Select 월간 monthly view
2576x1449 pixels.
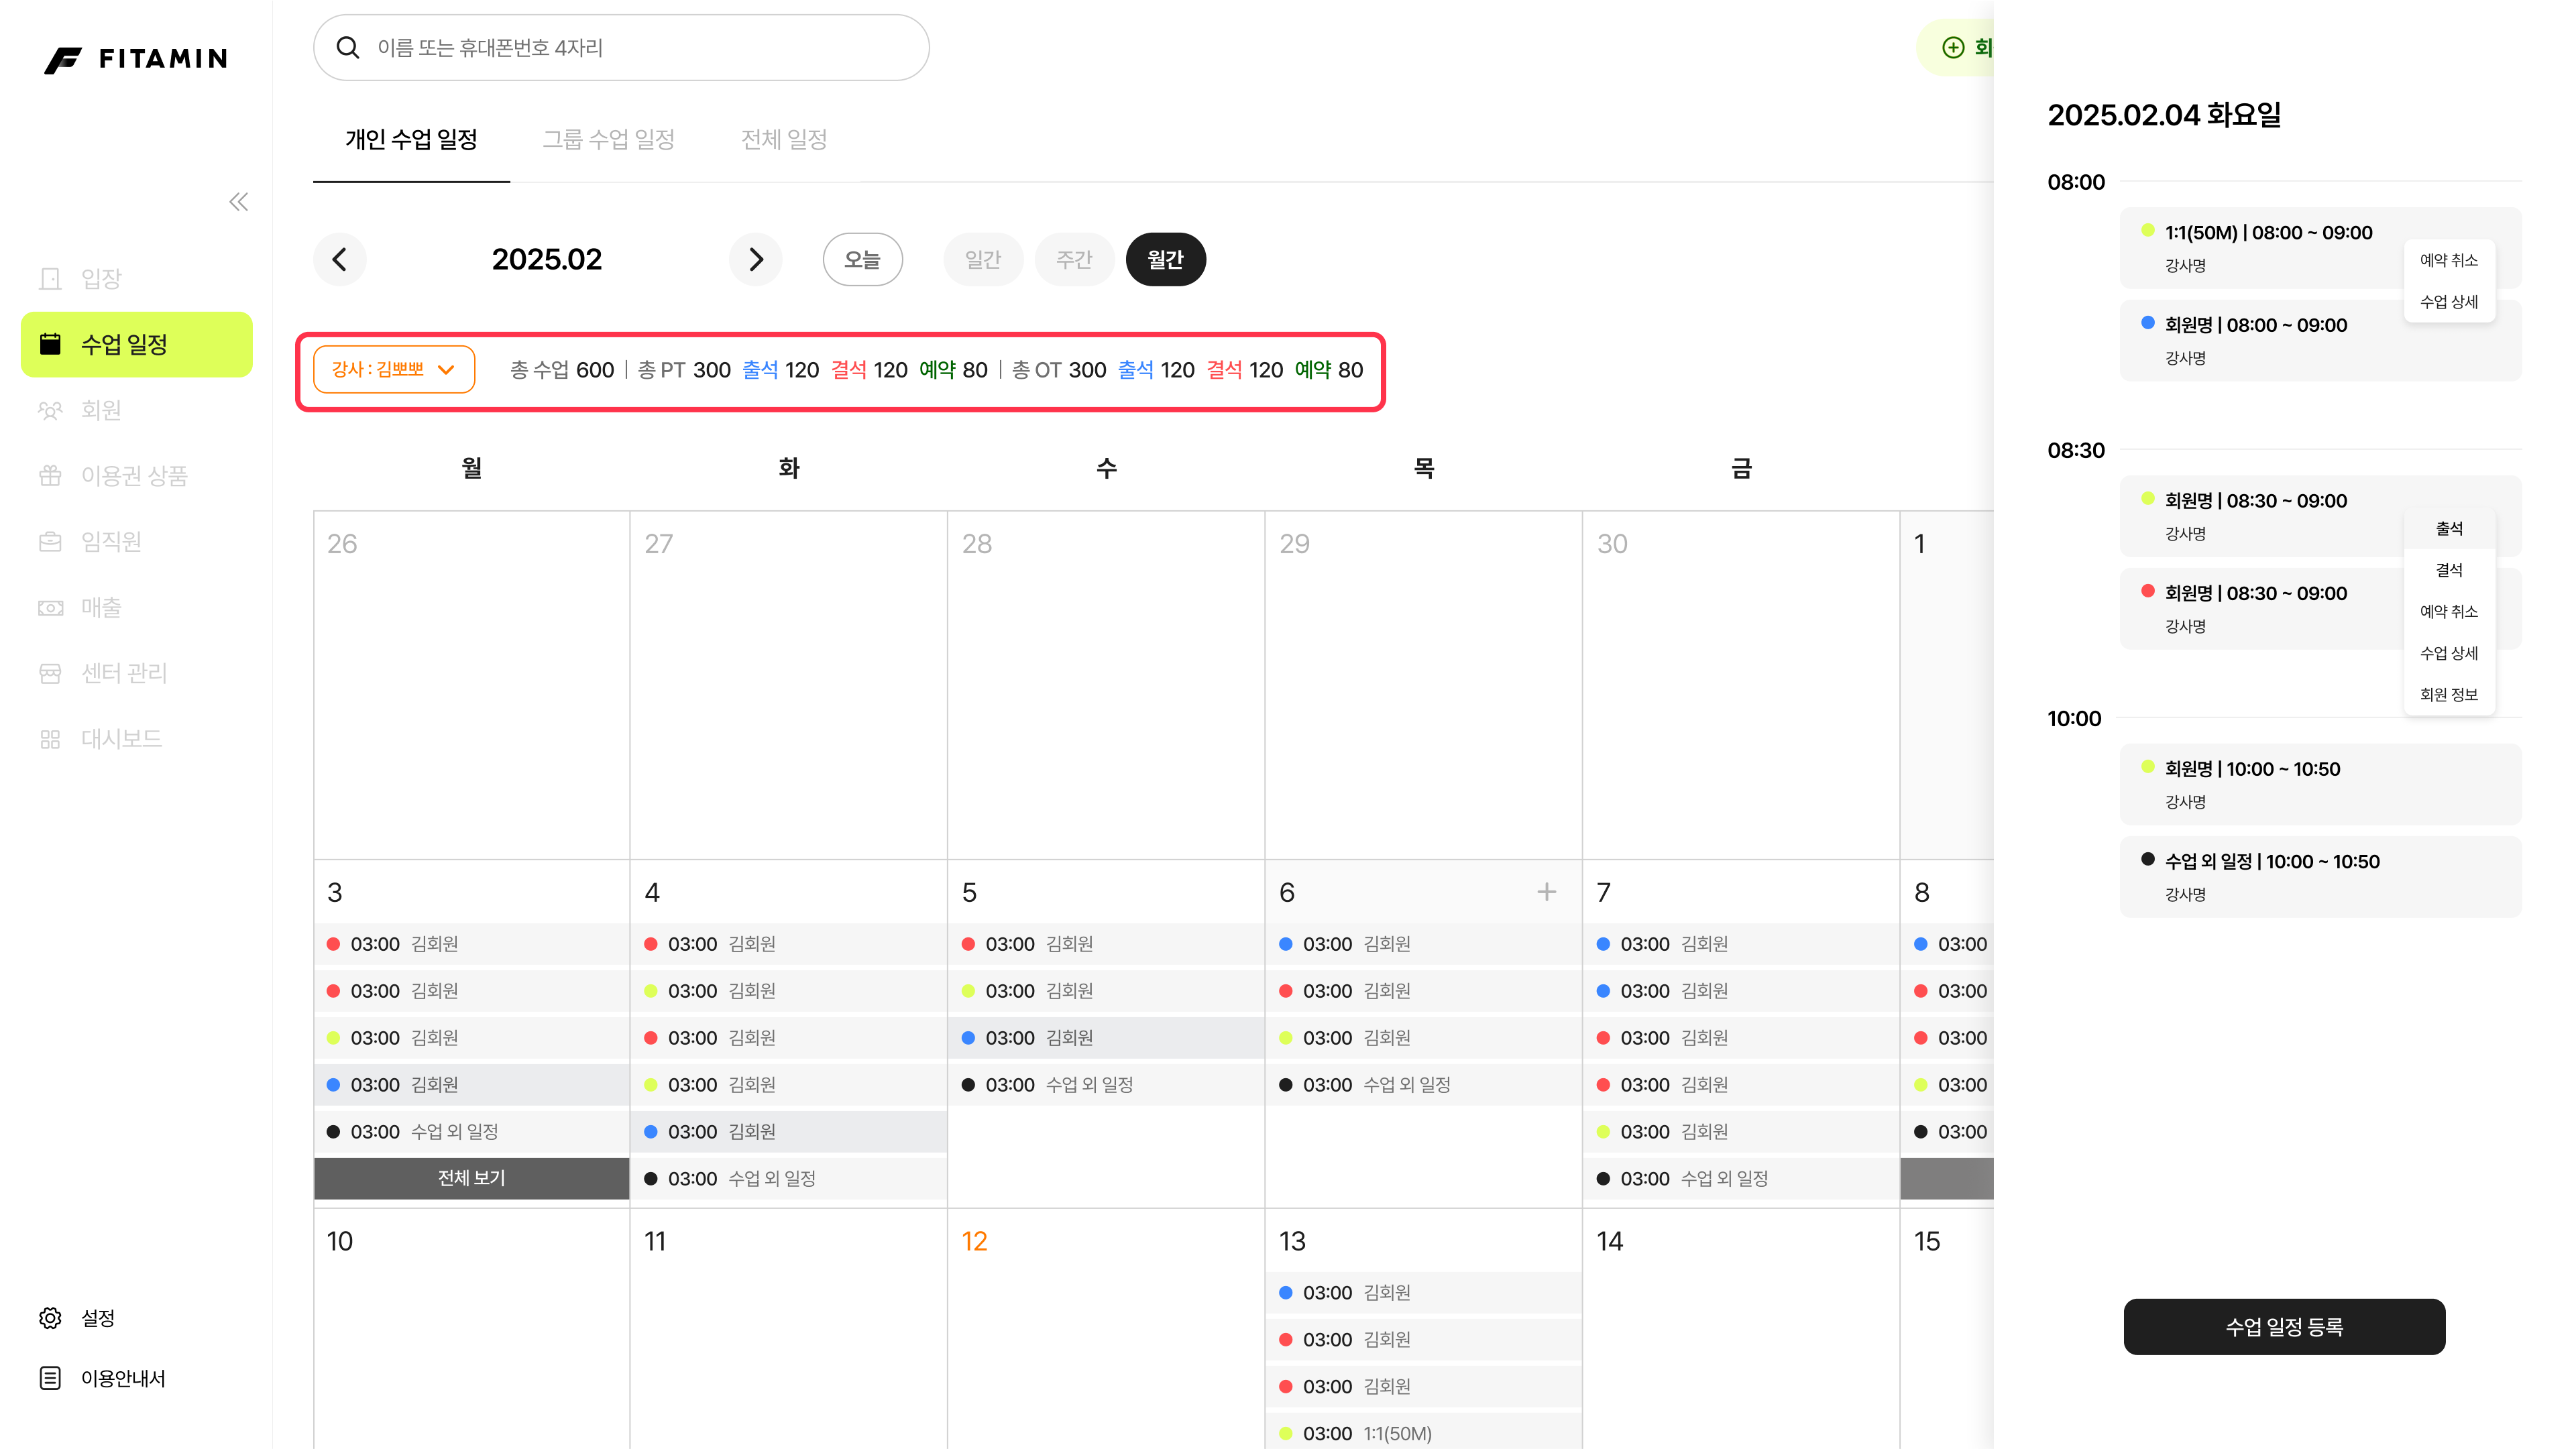click(1165, 260)
